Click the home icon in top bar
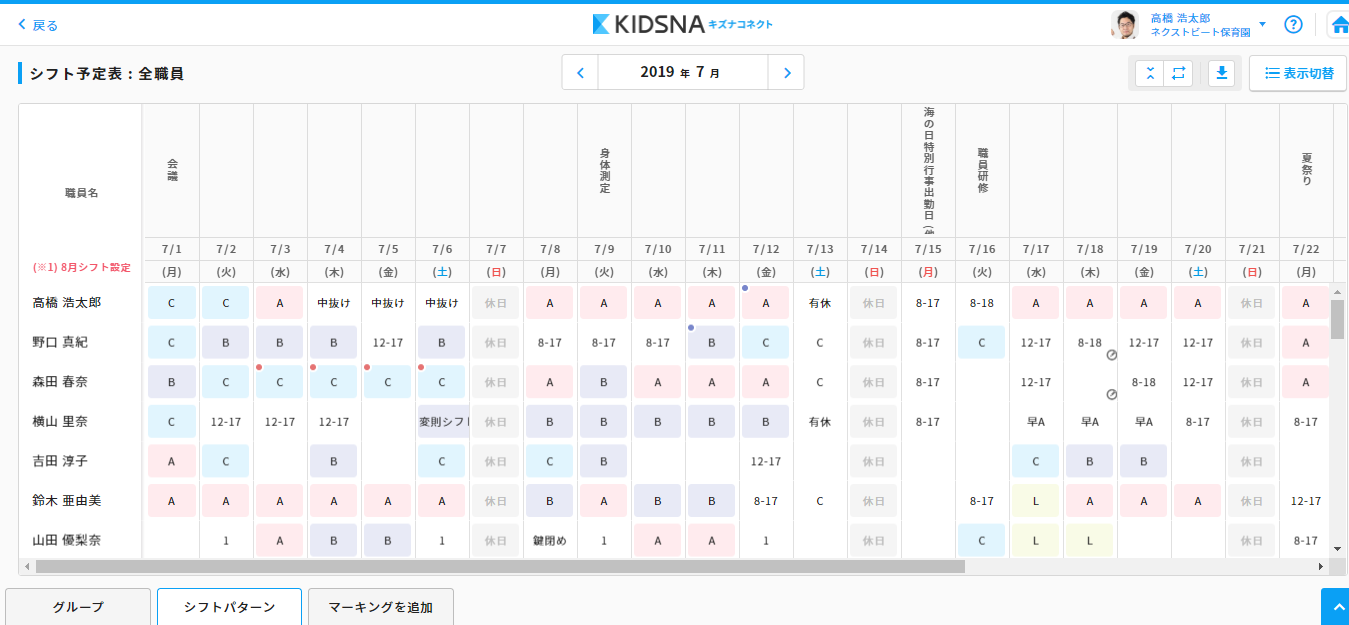This screenshot has width=1349, height=625. click(1339, 25)
